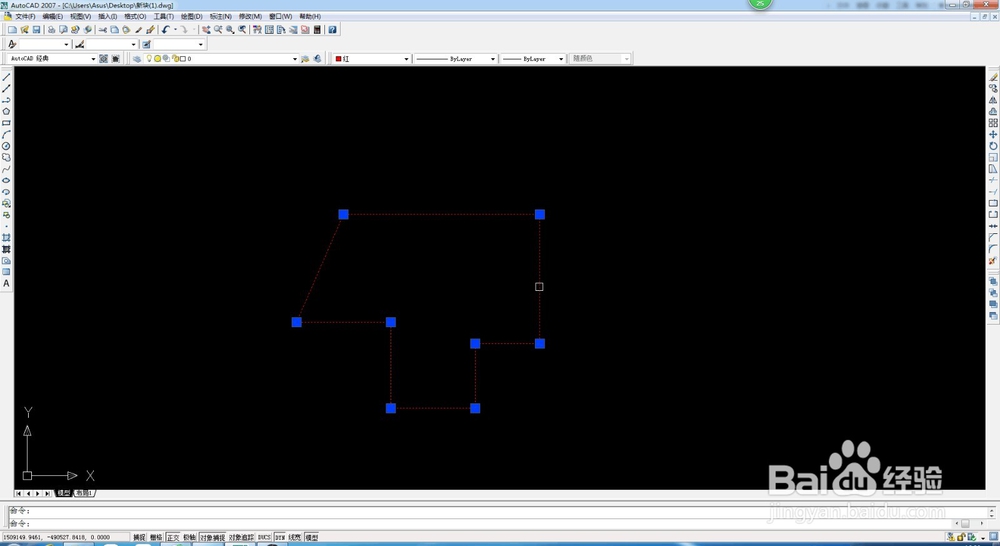Screen dimensions: 1000x546
Task: Toggle 线宽 (Lineweight) display
Action: (x=295, y=538)
